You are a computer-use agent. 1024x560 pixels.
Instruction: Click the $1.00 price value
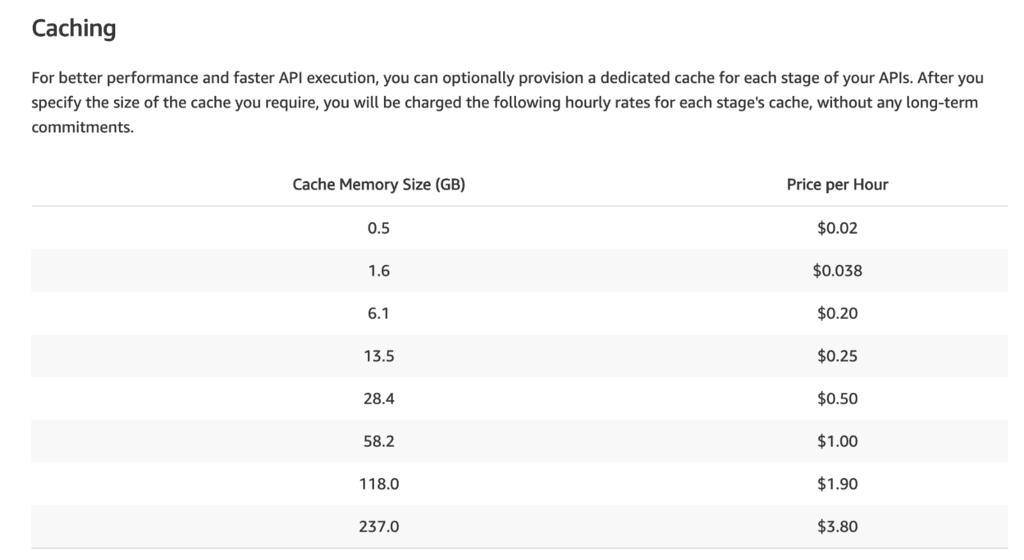[837, 441]
